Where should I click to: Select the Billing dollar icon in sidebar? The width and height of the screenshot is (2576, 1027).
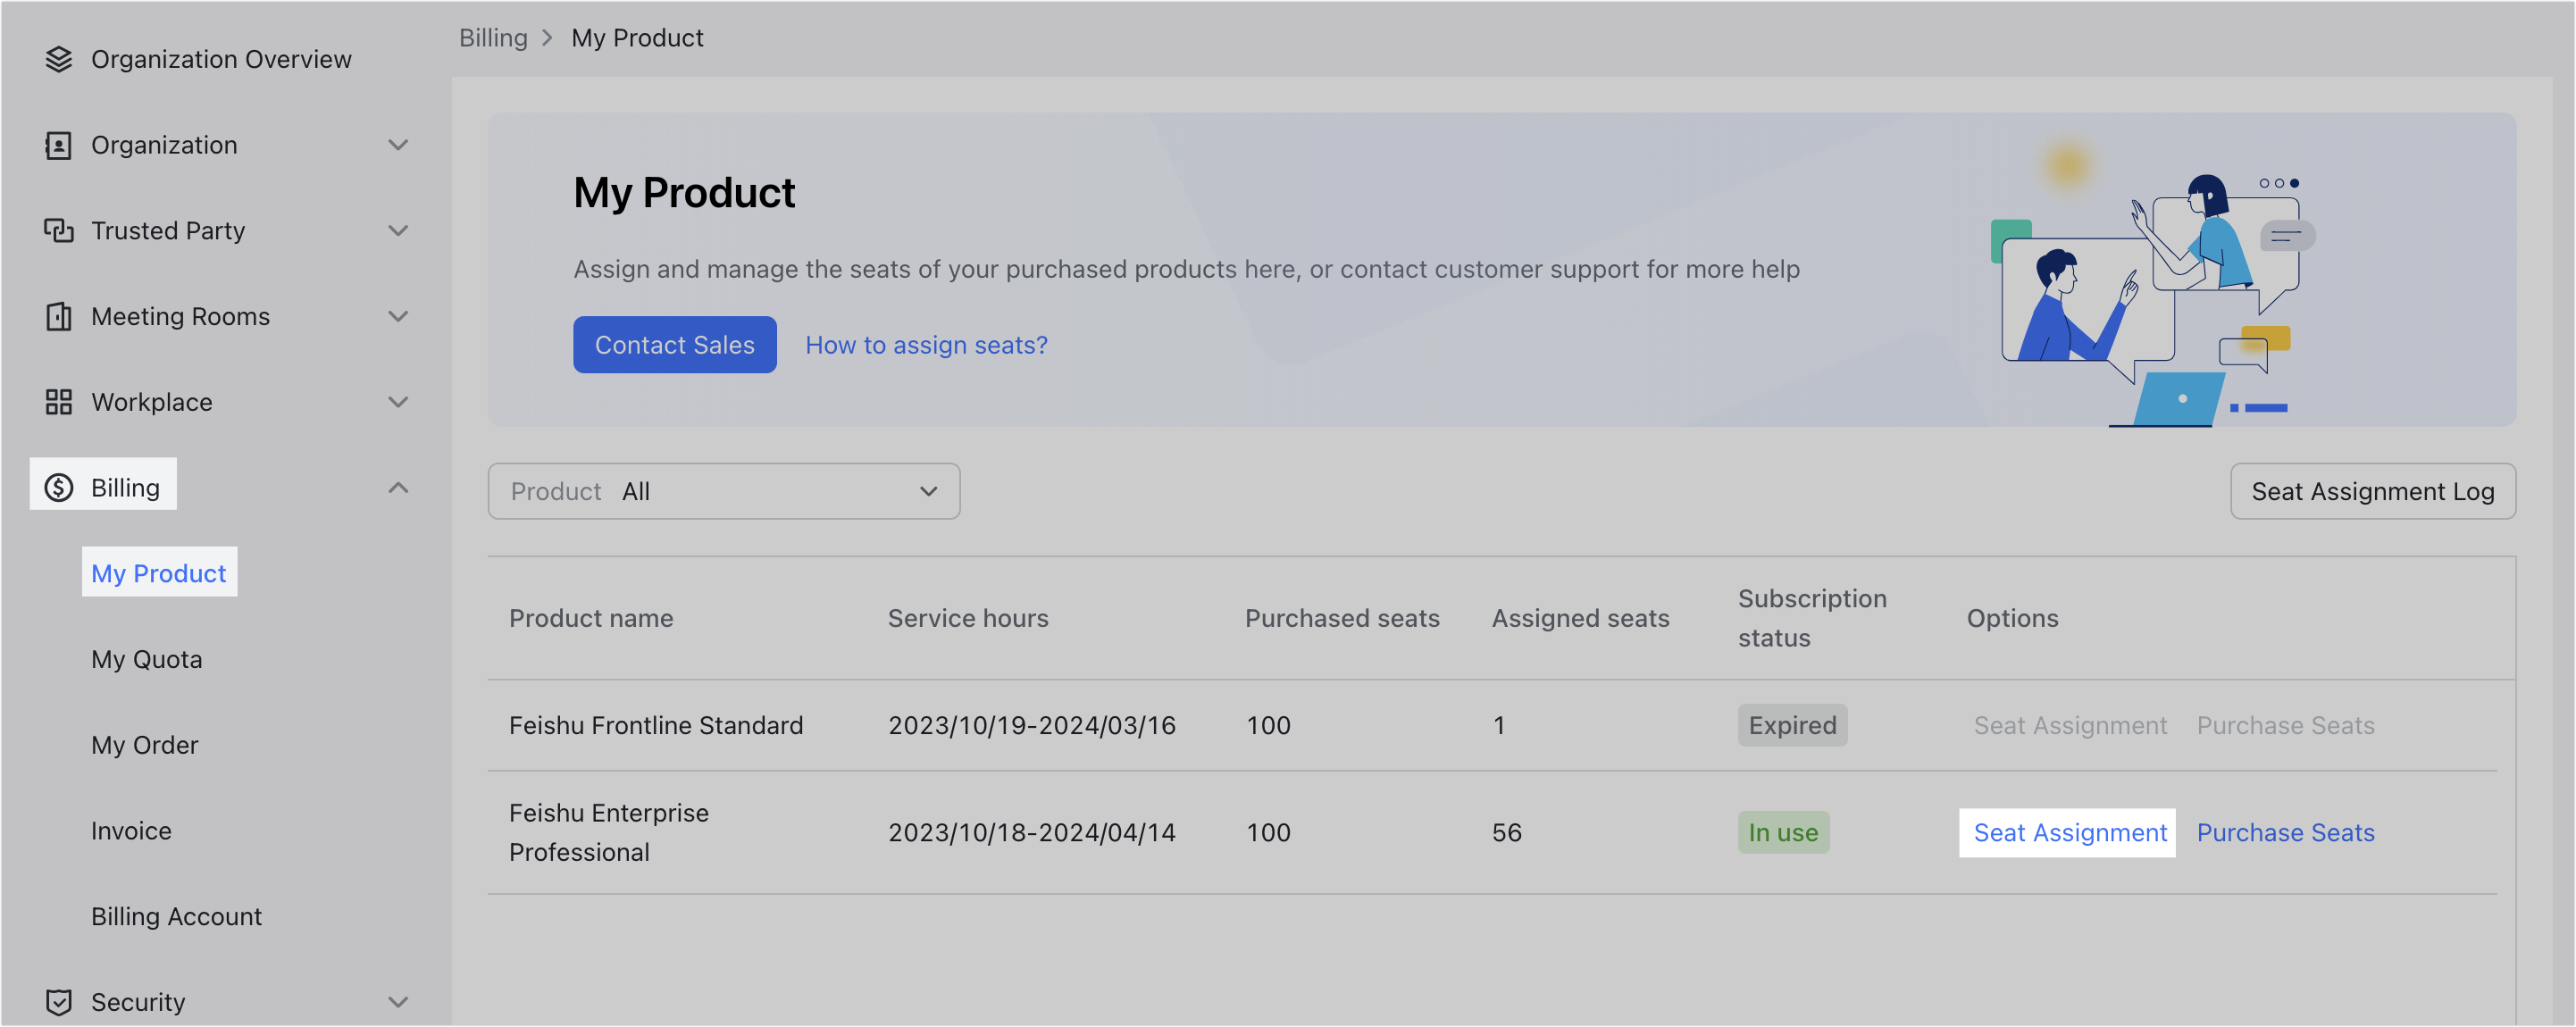[58, 487]
